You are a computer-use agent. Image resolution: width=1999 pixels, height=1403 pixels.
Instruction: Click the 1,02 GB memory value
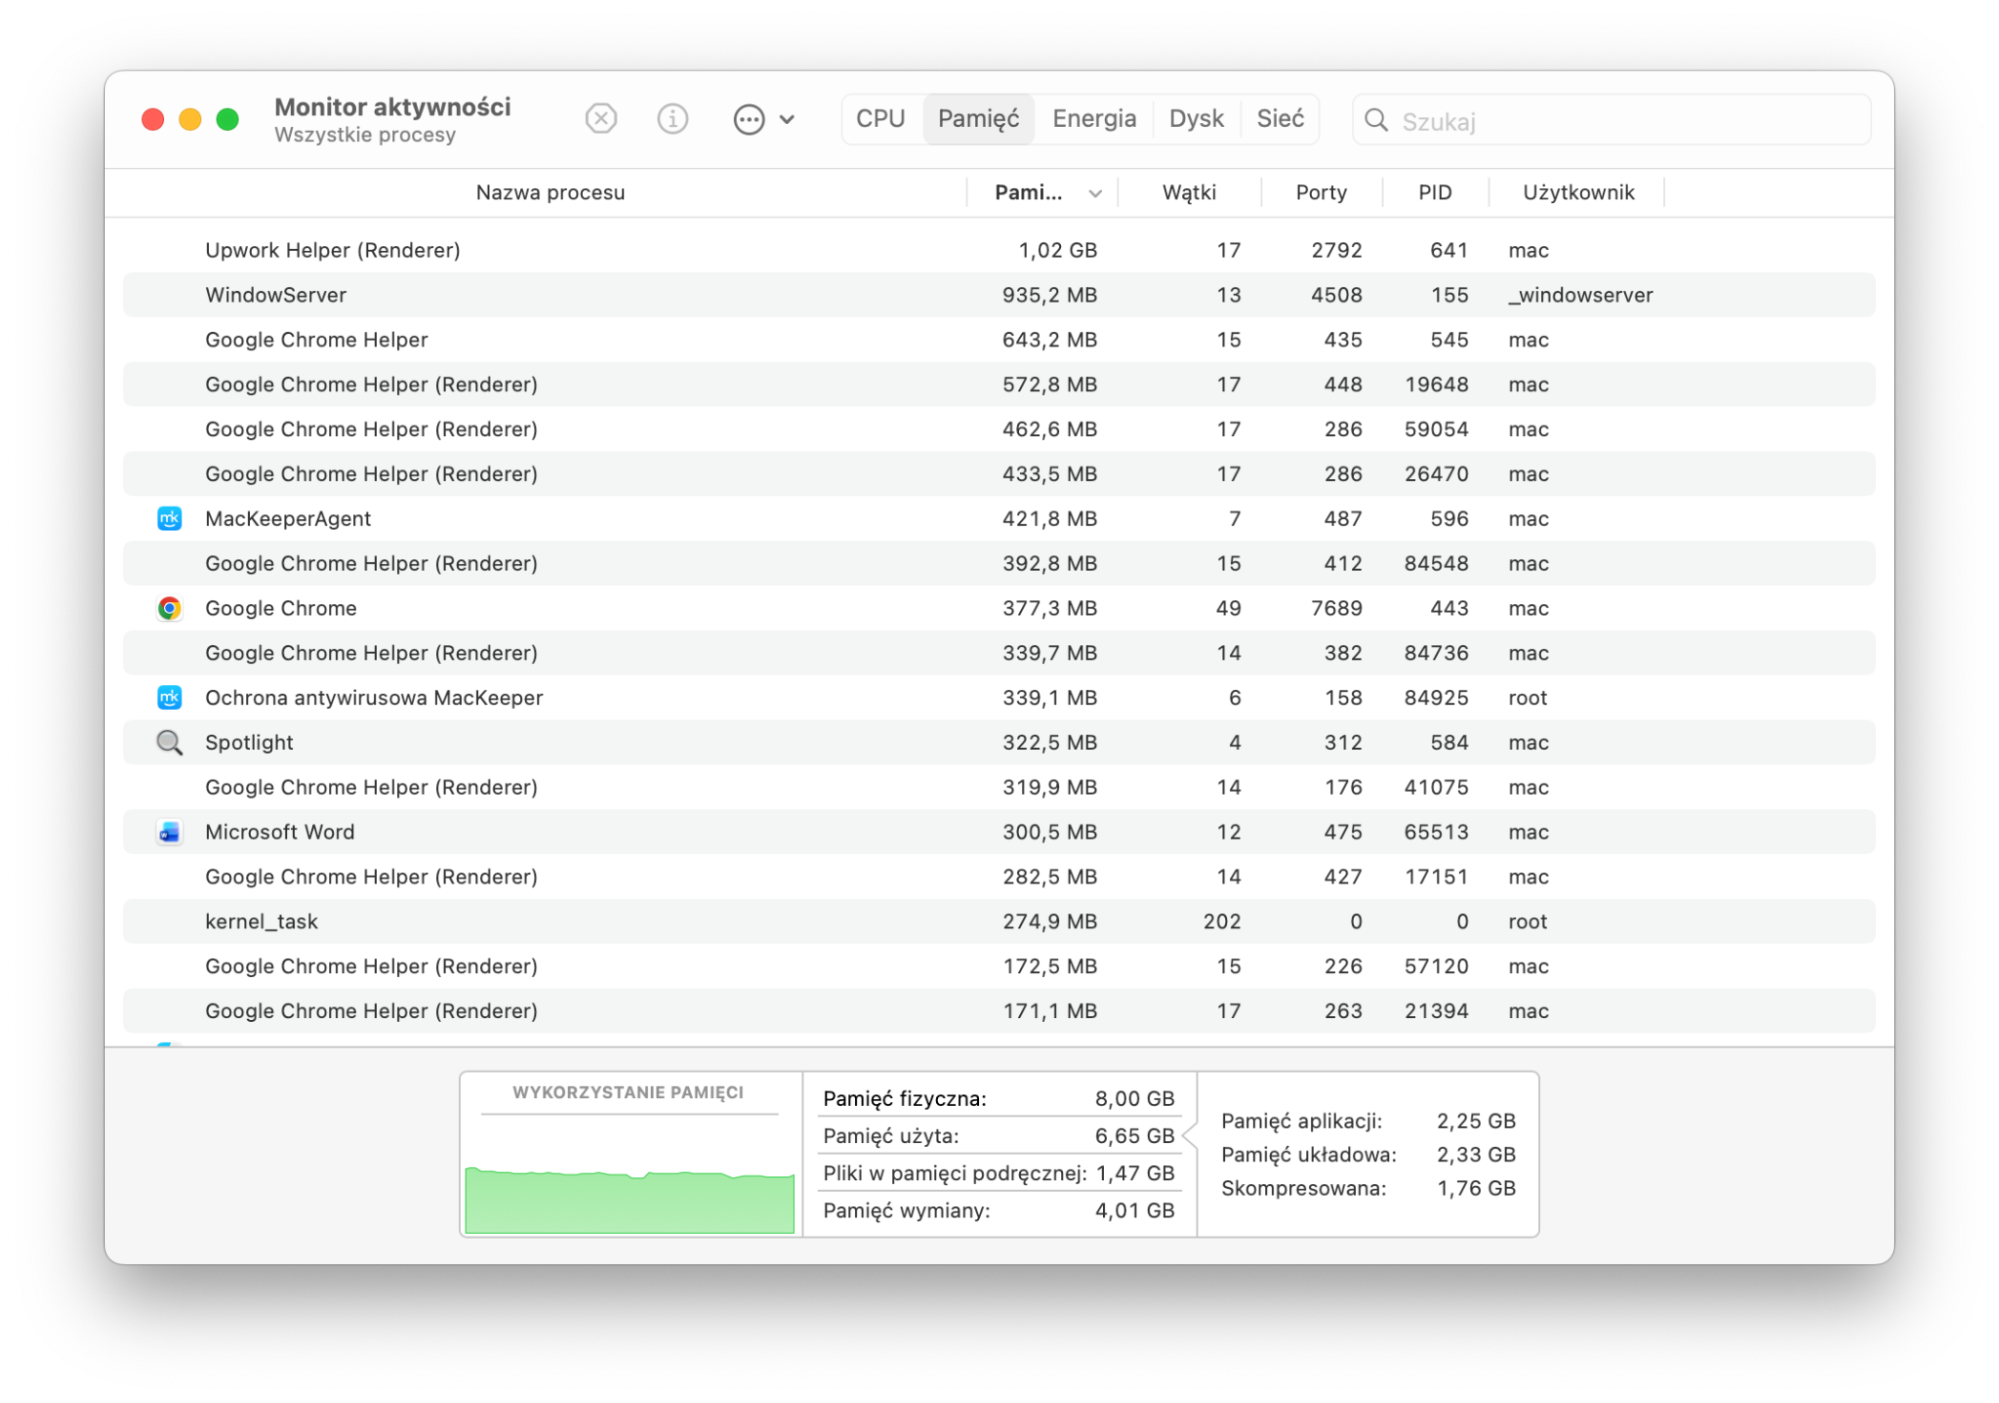tap(1057, 250)
